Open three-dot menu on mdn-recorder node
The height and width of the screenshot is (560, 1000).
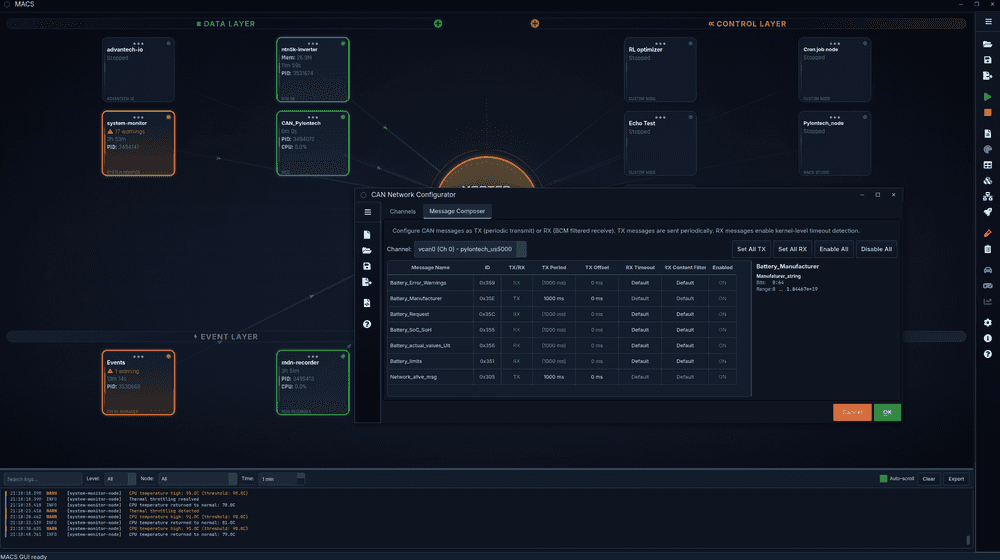[x=312, y=357]
